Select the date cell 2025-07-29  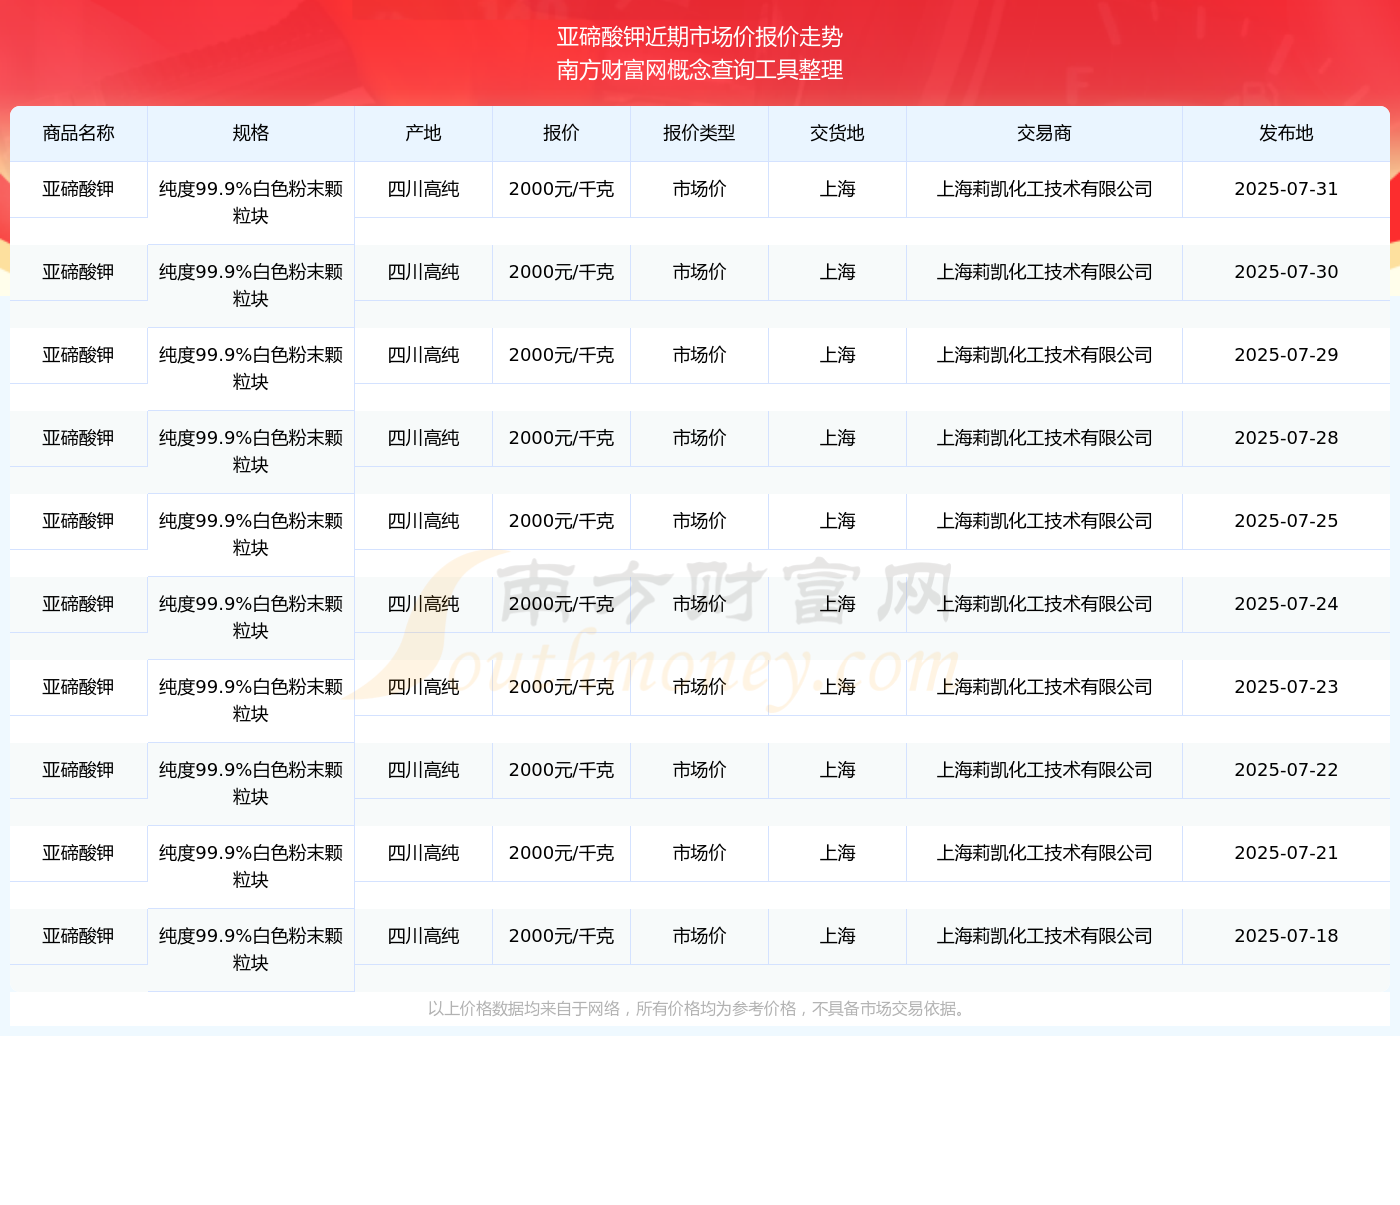[x=1286, y=355]
